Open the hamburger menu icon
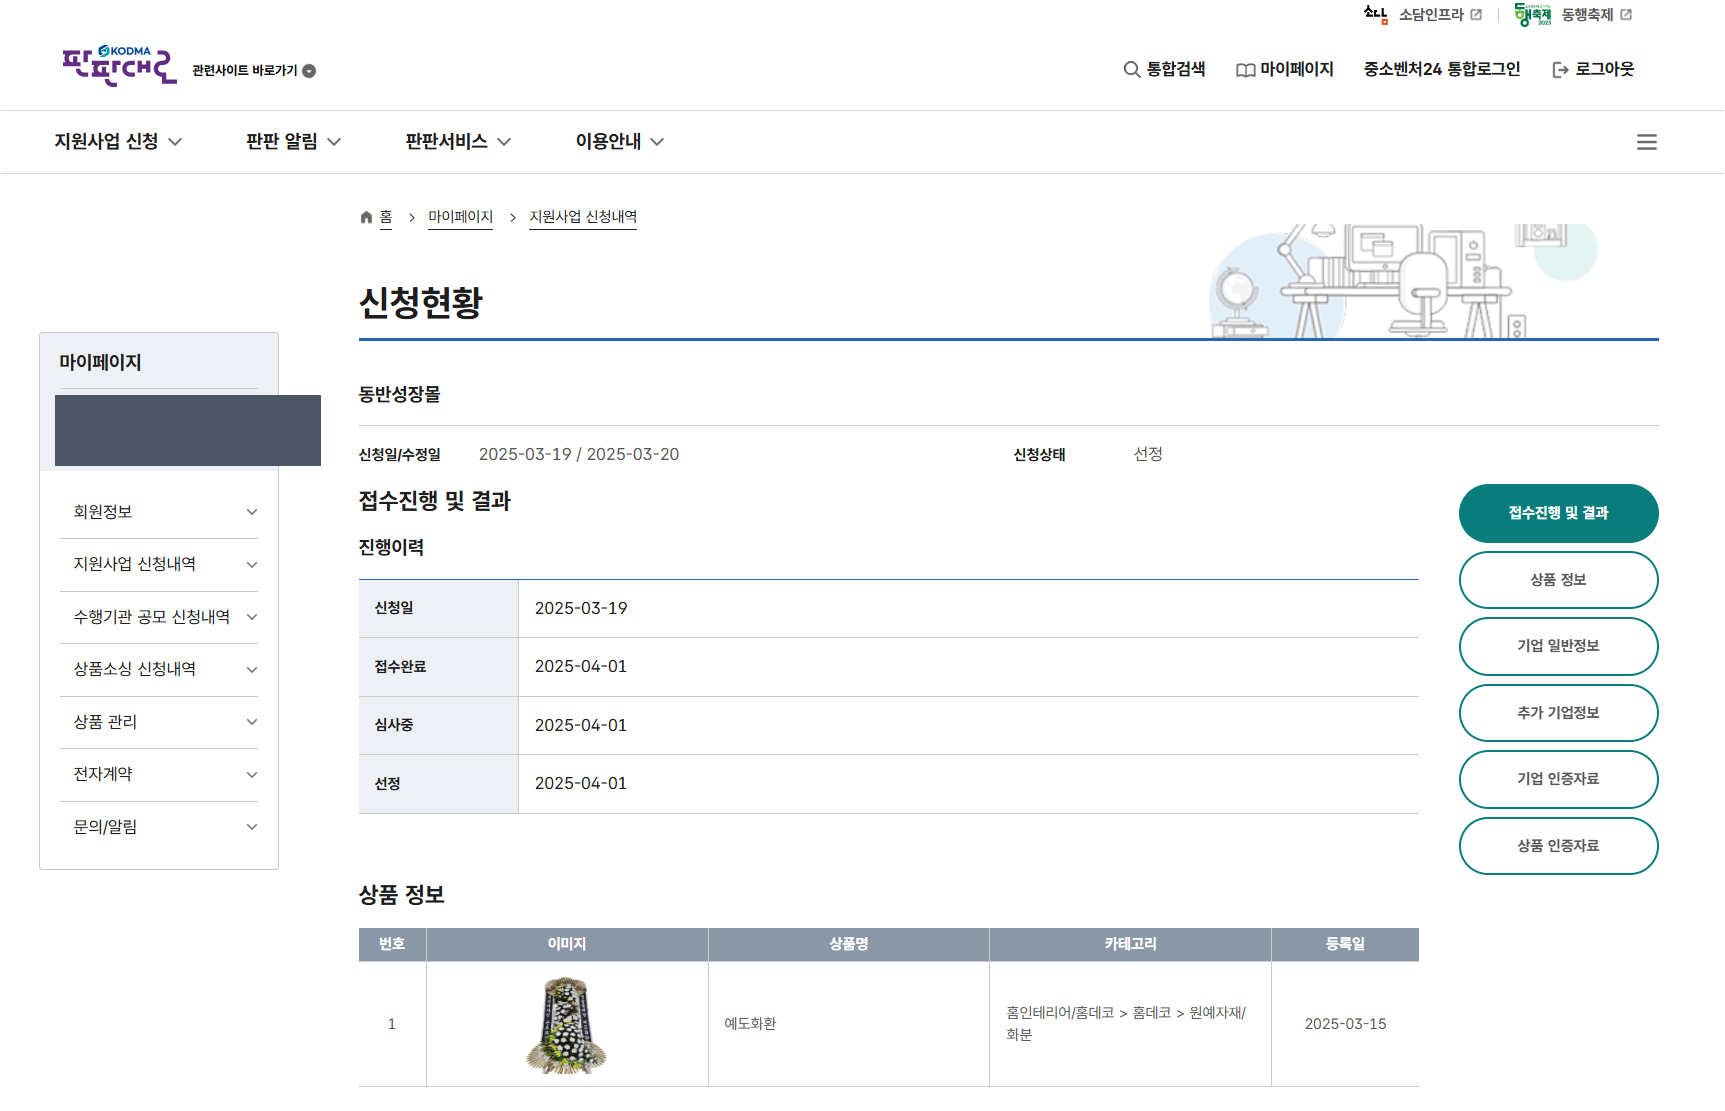Image resolution: width=1725 pixels, height=1111 pixels. click(1647, 142)
